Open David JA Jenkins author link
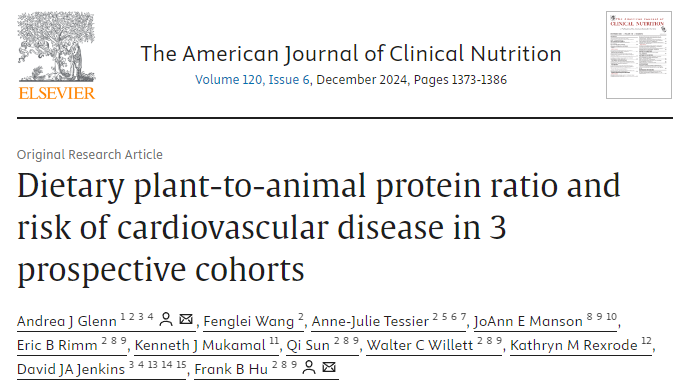Screen dimensions: 683x392 pyautogui.click(x=71, y=369)
